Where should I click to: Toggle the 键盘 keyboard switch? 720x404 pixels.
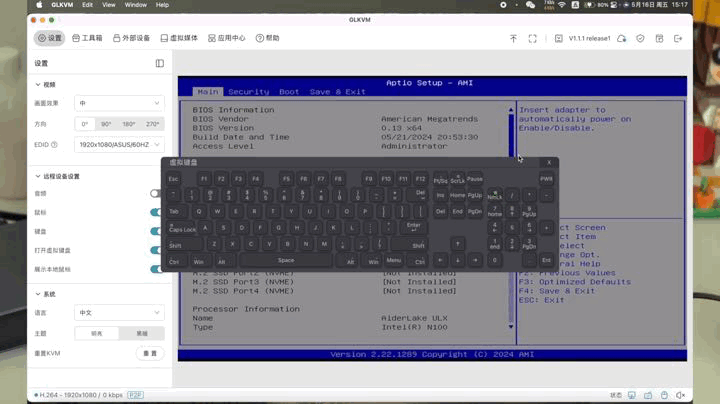click(x=156, y=231)
